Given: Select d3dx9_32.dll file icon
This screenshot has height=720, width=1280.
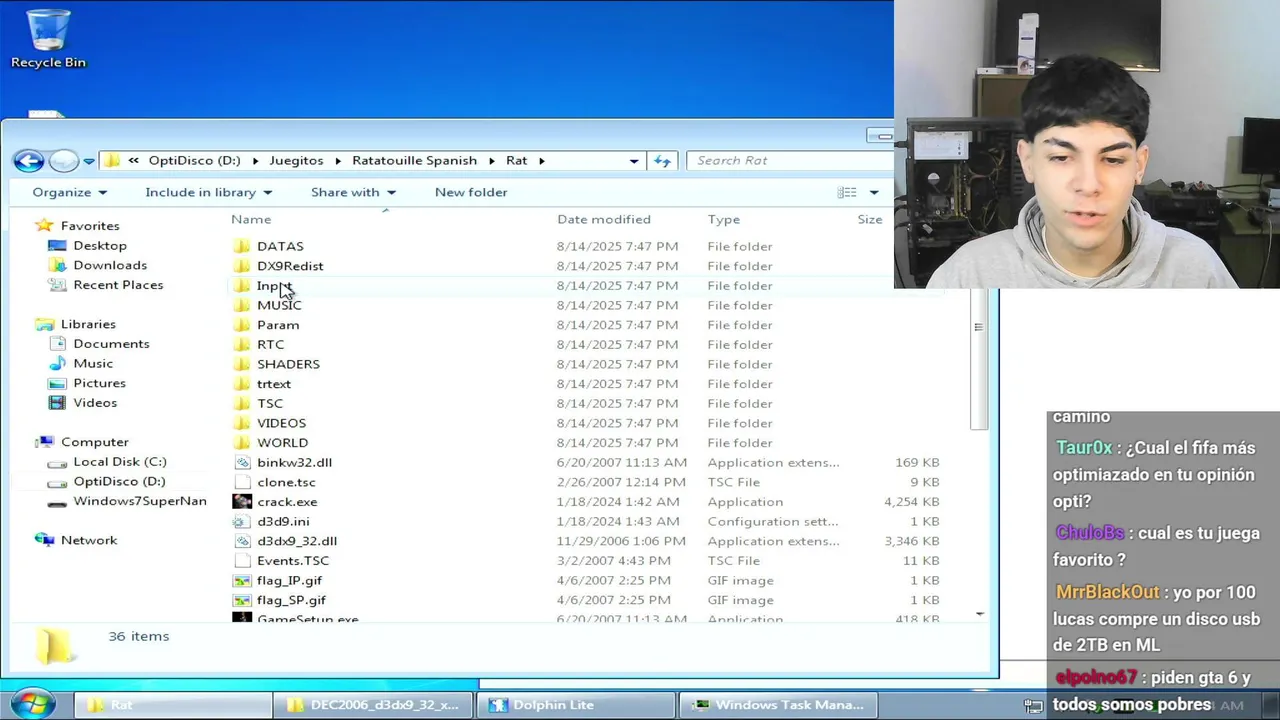Looking at the screenshot, I should 242,541.
